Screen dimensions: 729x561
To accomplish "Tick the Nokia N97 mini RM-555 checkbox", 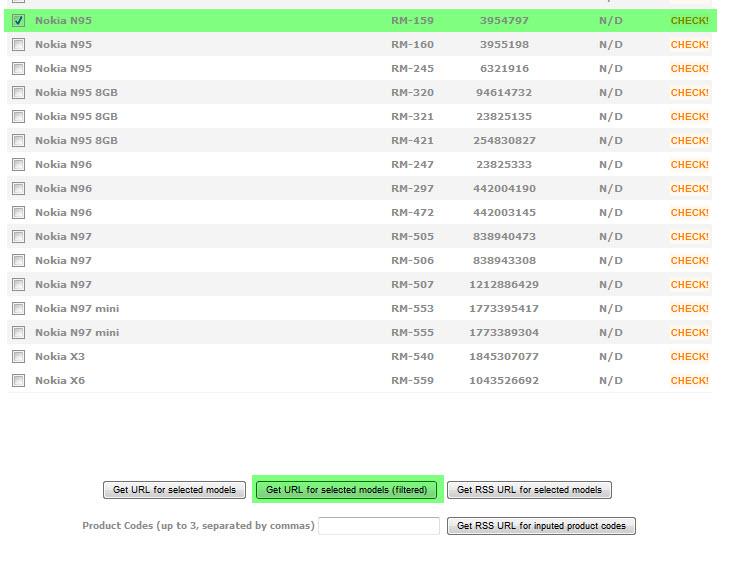I will [x=19, y=333].
